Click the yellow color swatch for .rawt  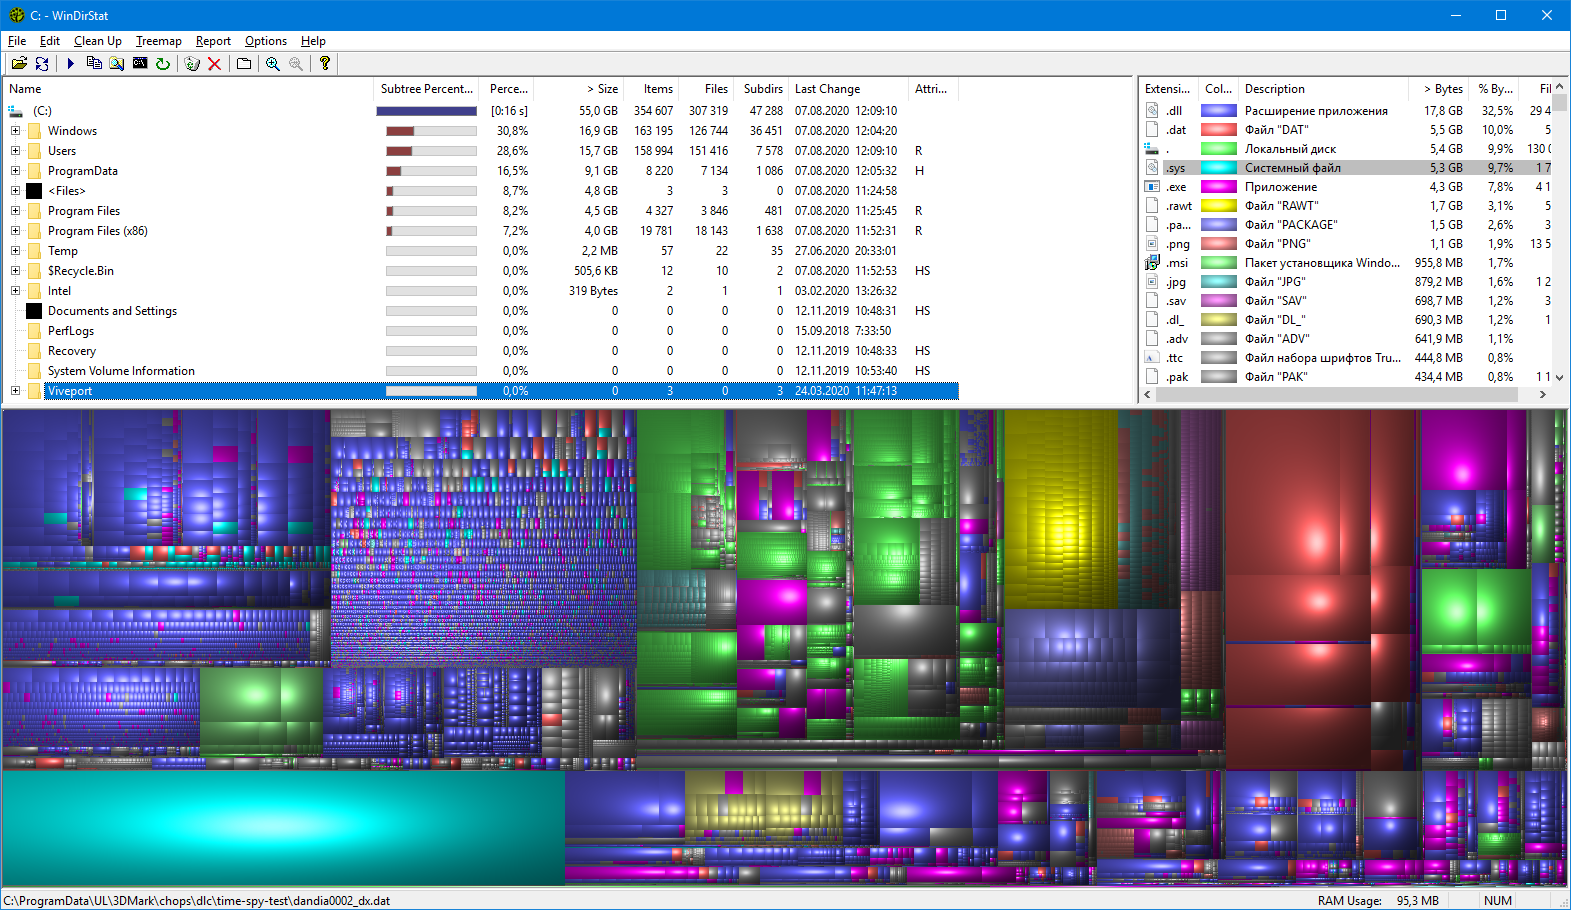[1219, 206]
